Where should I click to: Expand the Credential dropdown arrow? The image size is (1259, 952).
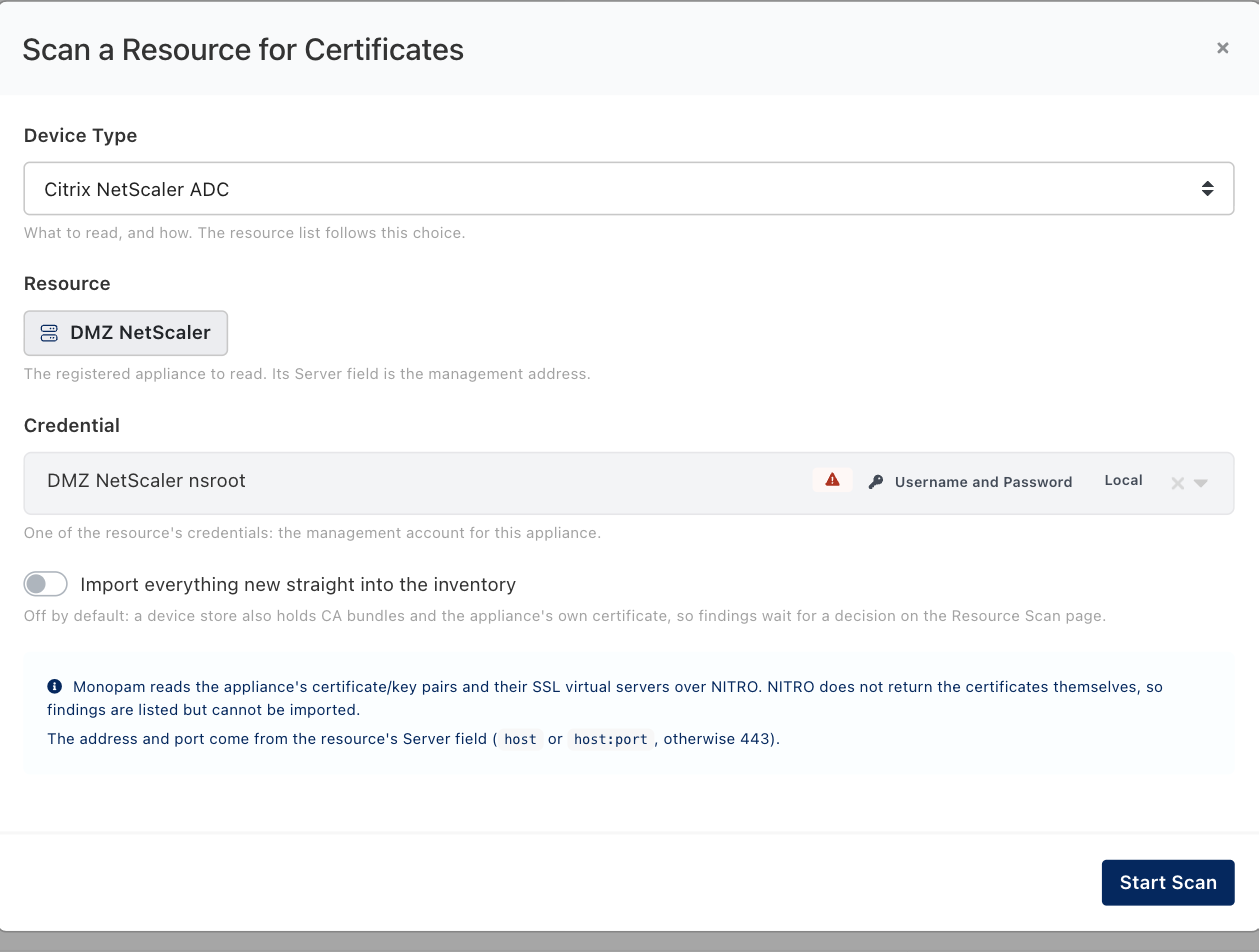[1201, 483]
